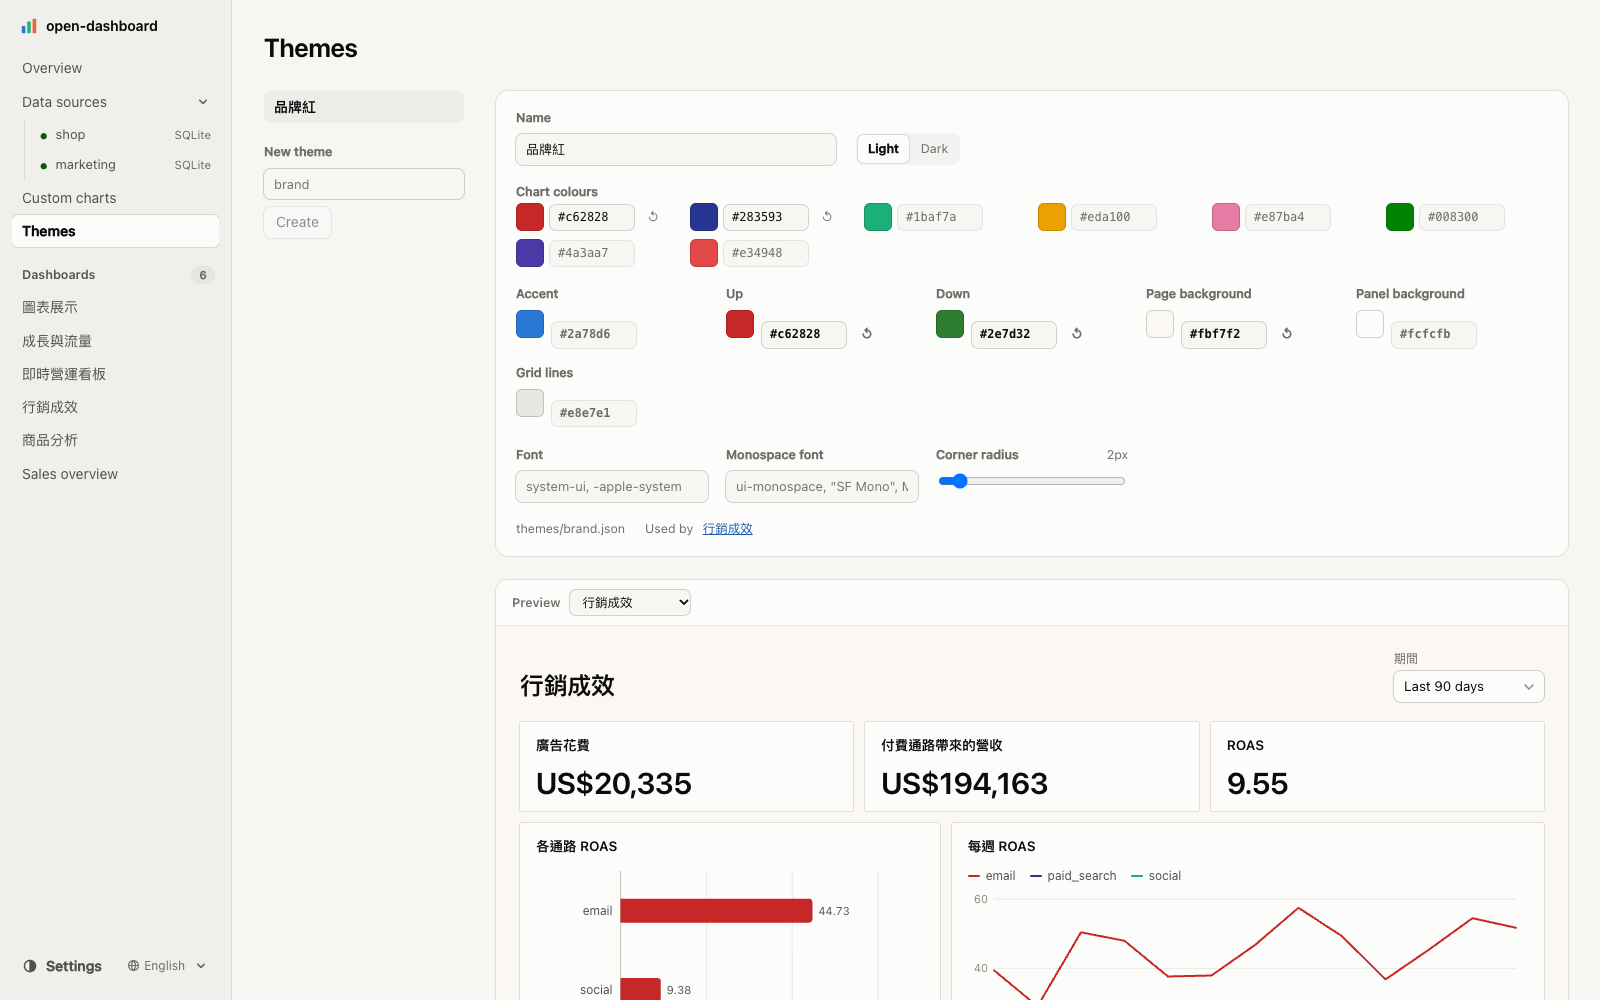Click the open-dashboard logo icon

[x=29, y=26]
